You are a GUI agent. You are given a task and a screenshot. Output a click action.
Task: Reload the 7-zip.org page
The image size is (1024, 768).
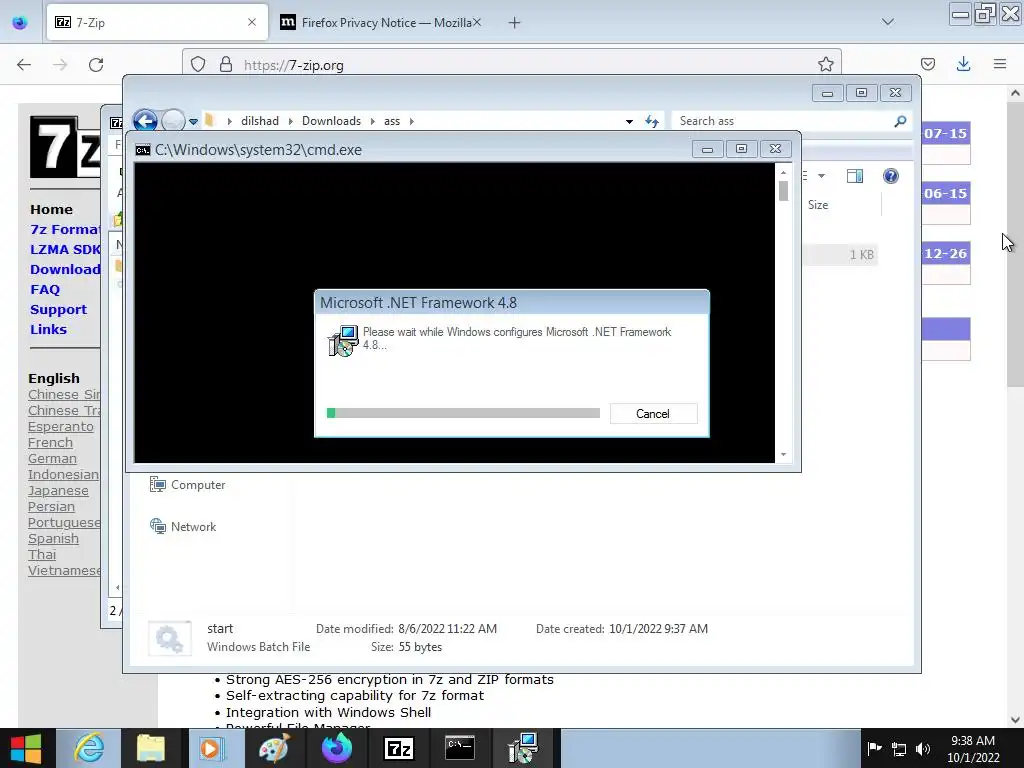coord(96,64)
